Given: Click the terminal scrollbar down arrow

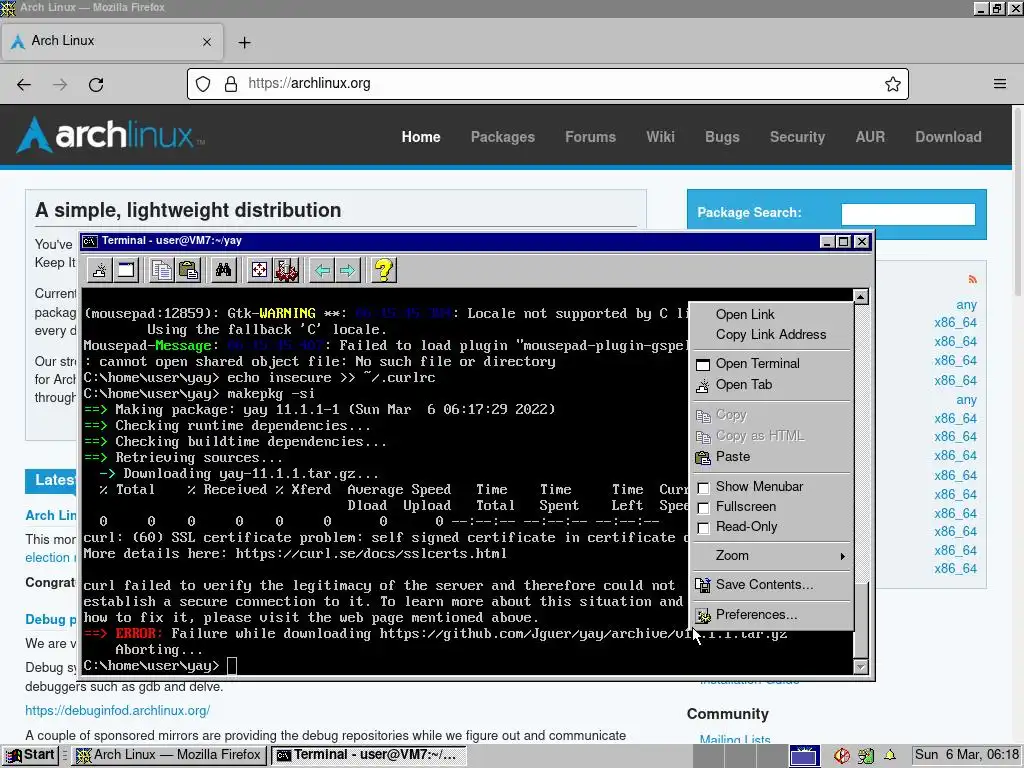Looking at the screenshot, I should 861,667.
